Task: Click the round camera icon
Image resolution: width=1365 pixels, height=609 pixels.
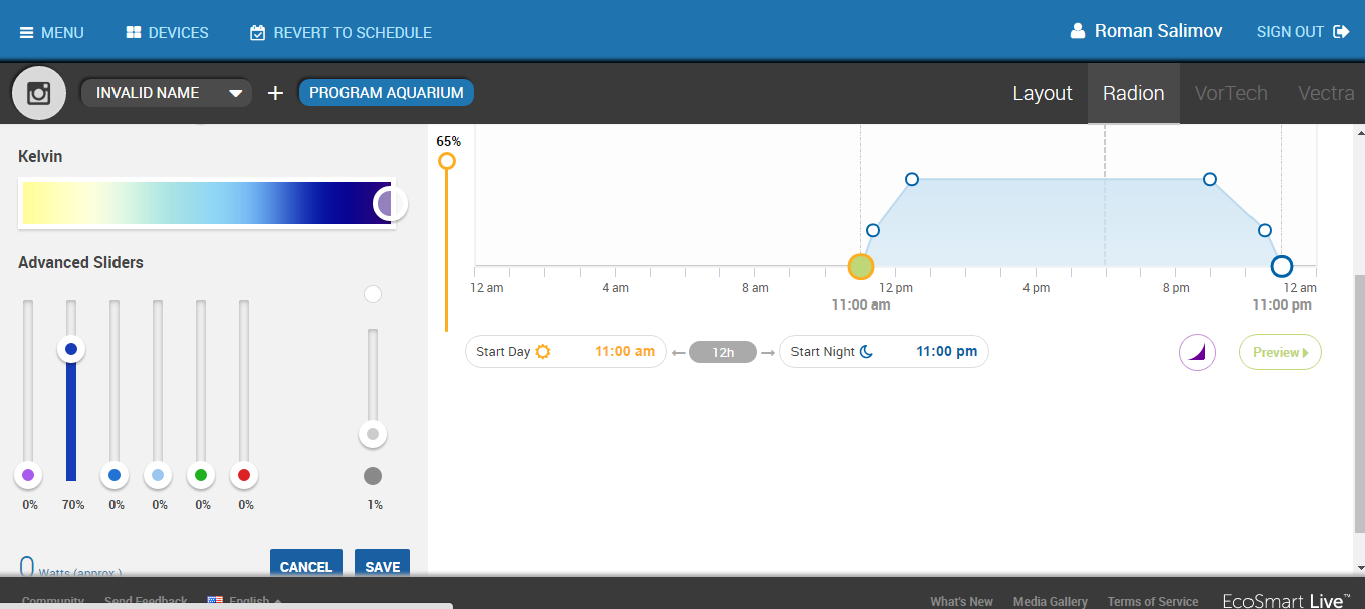Action: point(39,93)
